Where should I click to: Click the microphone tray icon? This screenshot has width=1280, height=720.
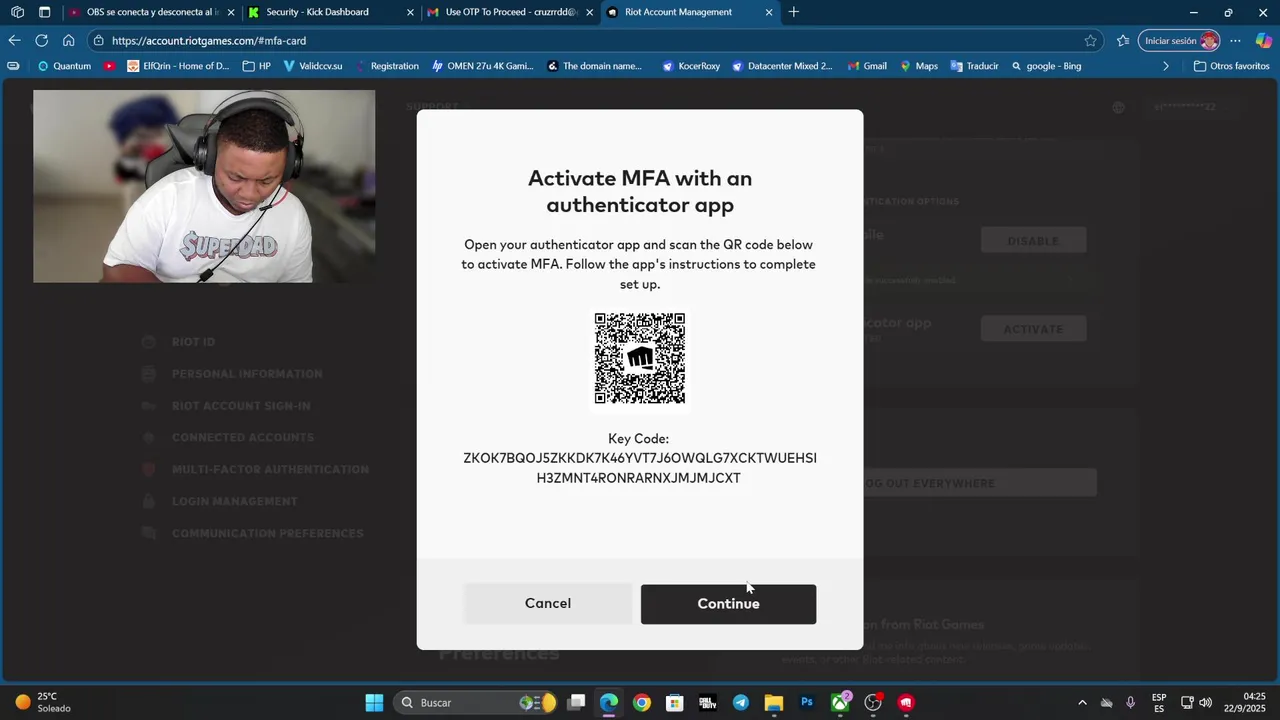point(1131,703)
